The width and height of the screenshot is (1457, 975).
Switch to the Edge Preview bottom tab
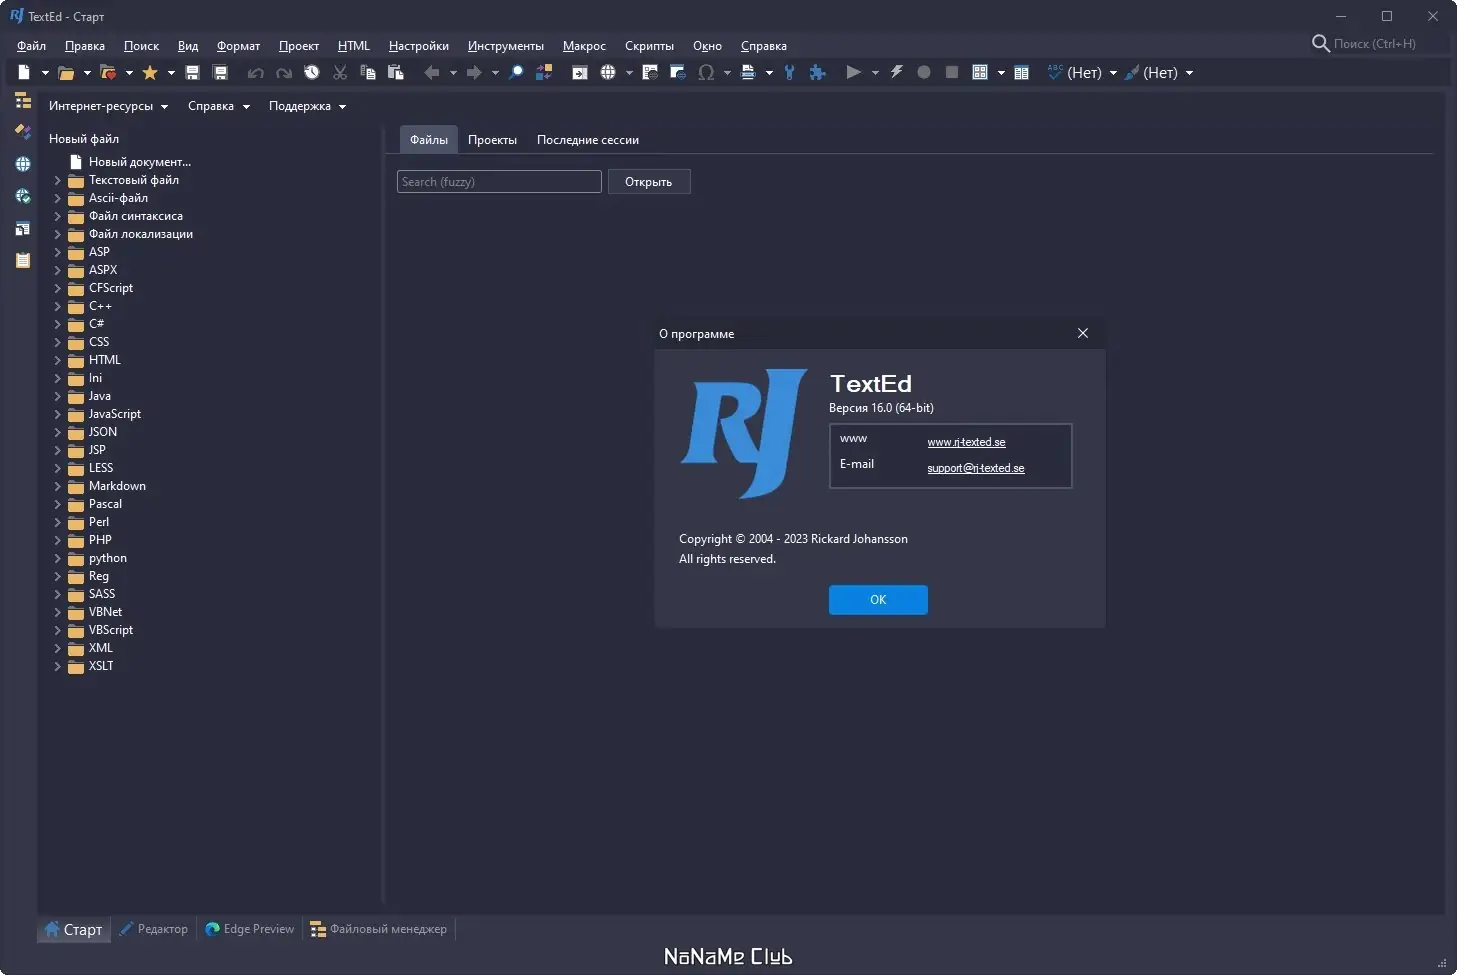250,929
